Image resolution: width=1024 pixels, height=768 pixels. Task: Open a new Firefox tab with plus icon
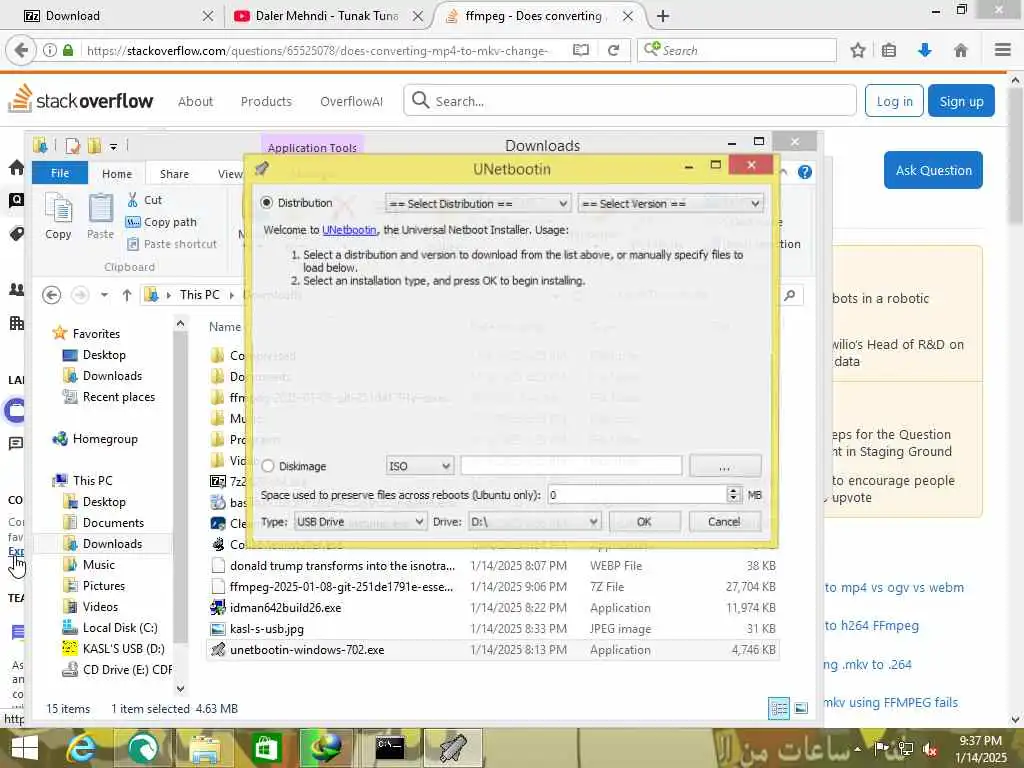coord(663,16)
